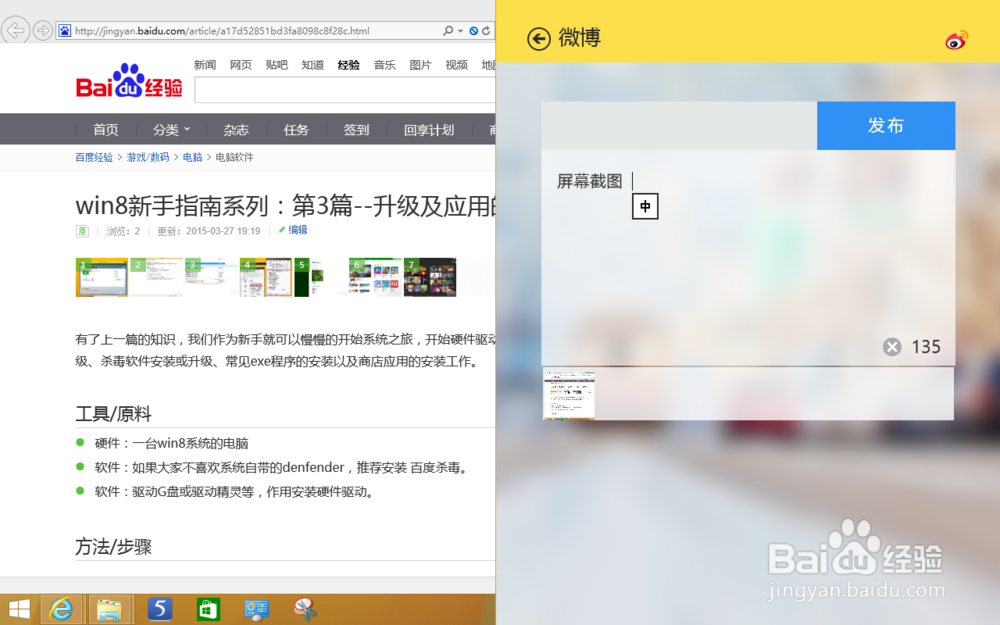Open the 音乐 link
This screenshot has height=625, width=1000.
click(385, 65)
